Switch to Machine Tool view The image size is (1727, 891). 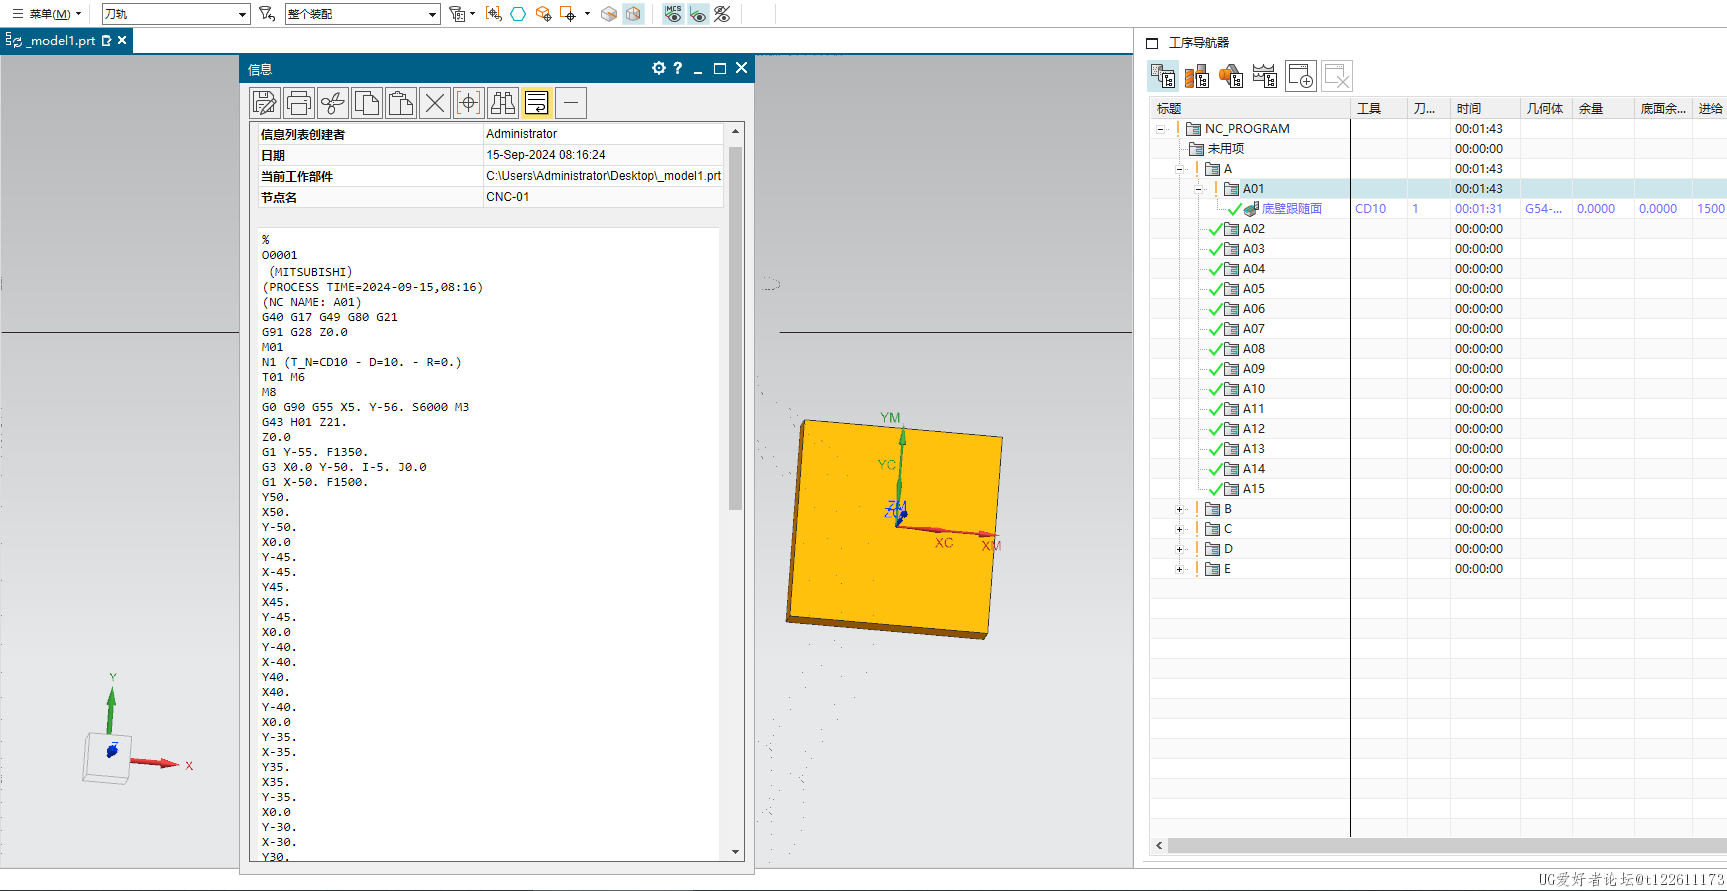1197,76
